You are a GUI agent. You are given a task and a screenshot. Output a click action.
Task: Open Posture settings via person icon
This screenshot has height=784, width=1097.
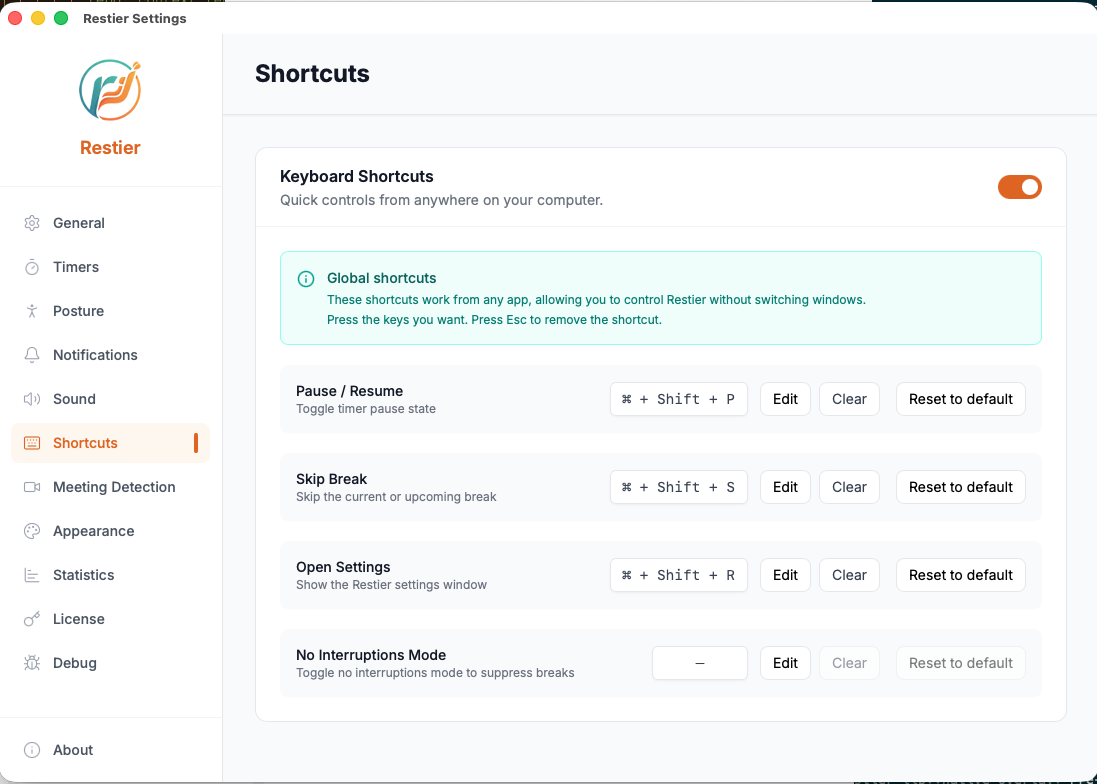pyautogui.click(x=30, y=311)
